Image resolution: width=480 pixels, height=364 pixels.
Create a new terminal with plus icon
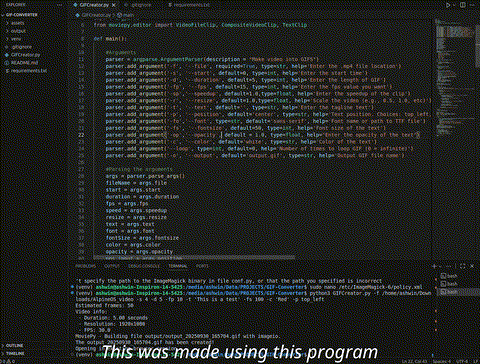pos(434,266)
